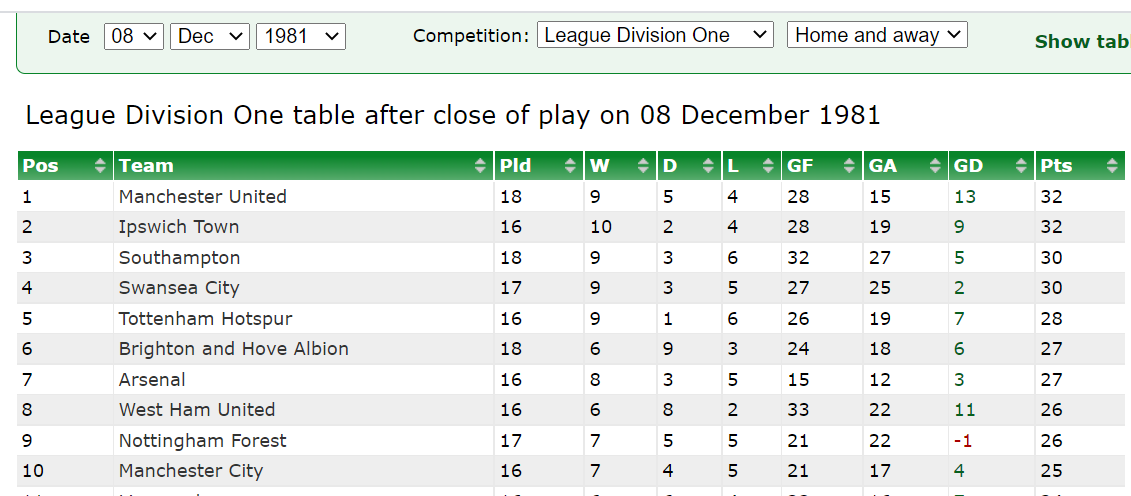Open the day dropdown showing 08
The image size is (1131, 496).
coord(134,36)
